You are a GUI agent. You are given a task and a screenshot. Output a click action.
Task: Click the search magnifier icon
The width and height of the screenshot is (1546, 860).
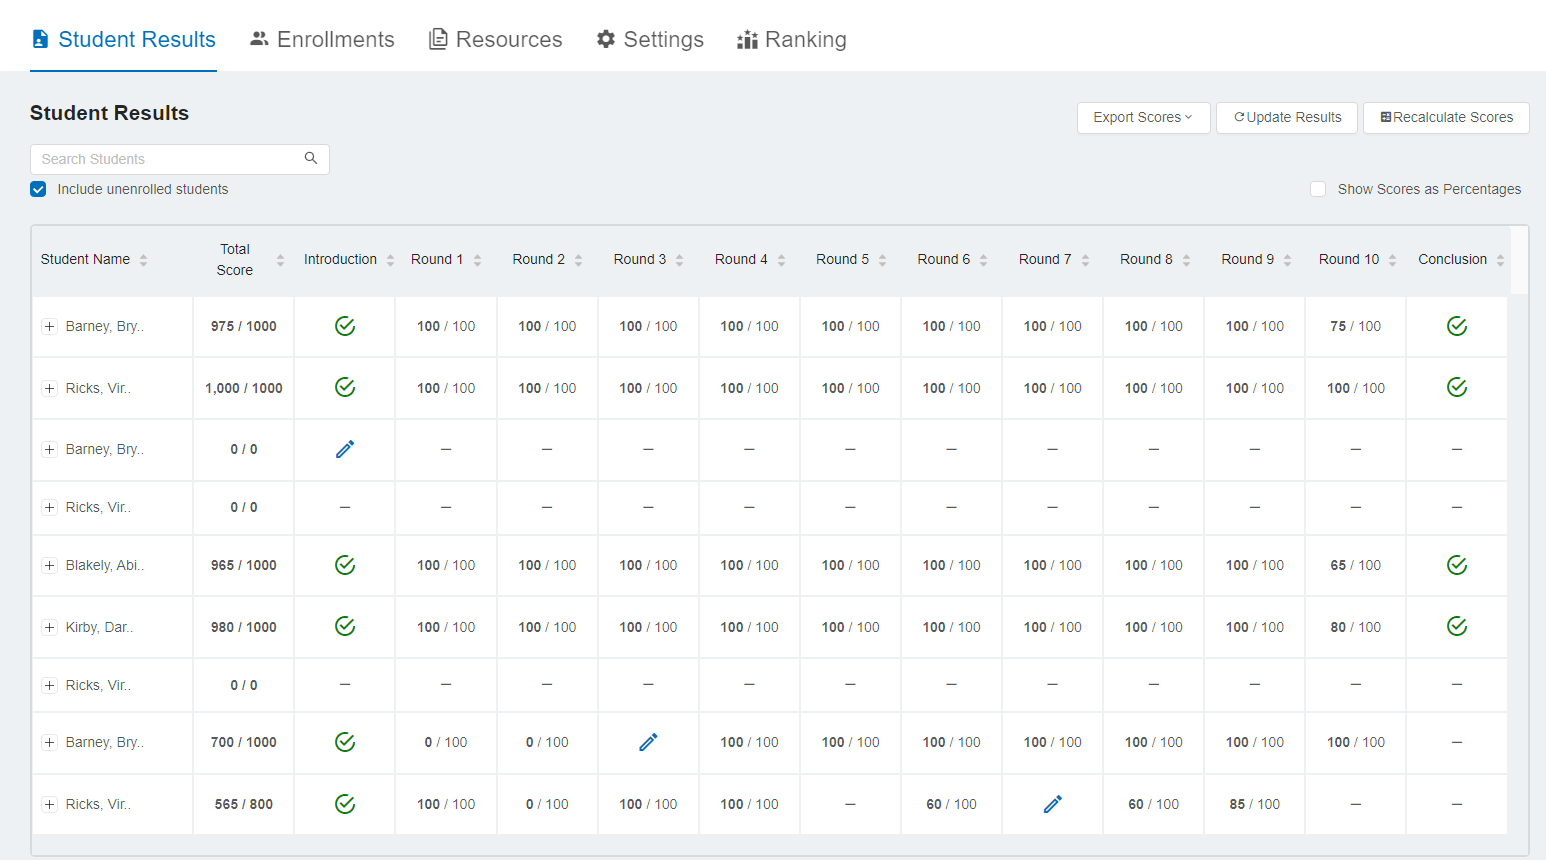pos(311,159)
